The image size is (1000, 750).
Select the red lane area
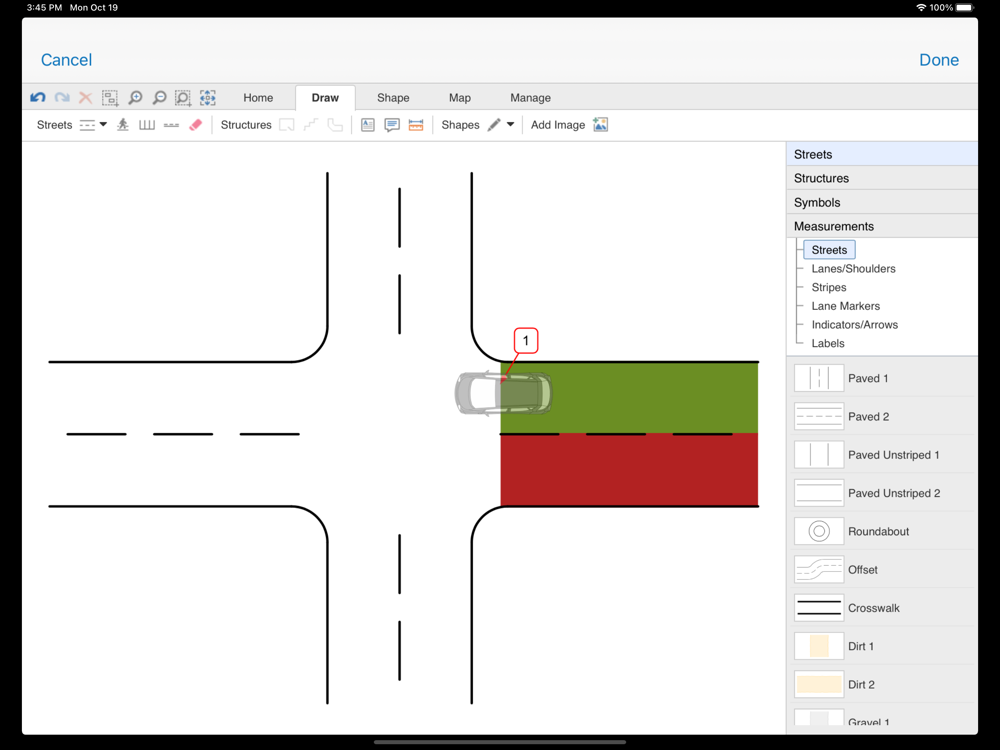pyautogui.click(x=629, y=470)
